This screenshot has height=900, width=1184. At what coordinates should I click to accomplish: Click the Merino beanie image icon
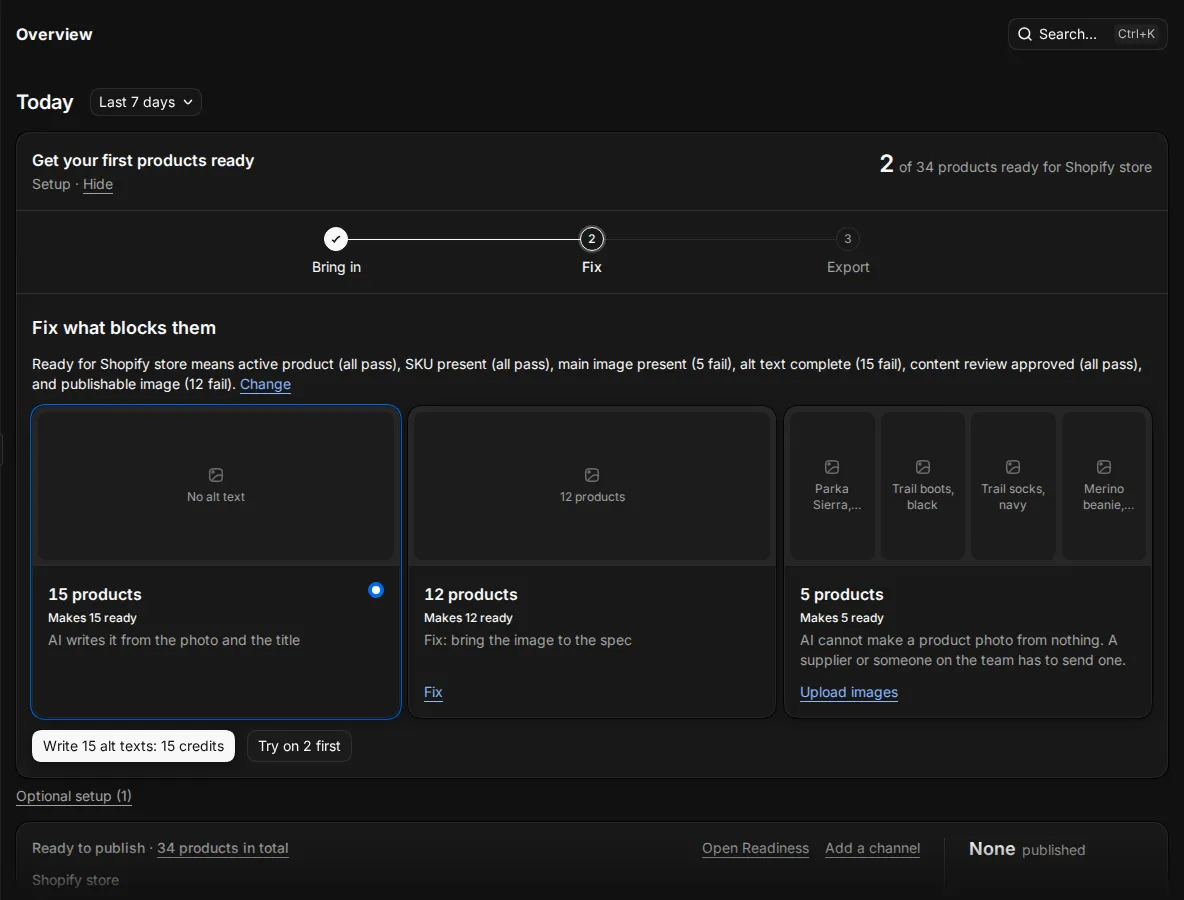1104,467
